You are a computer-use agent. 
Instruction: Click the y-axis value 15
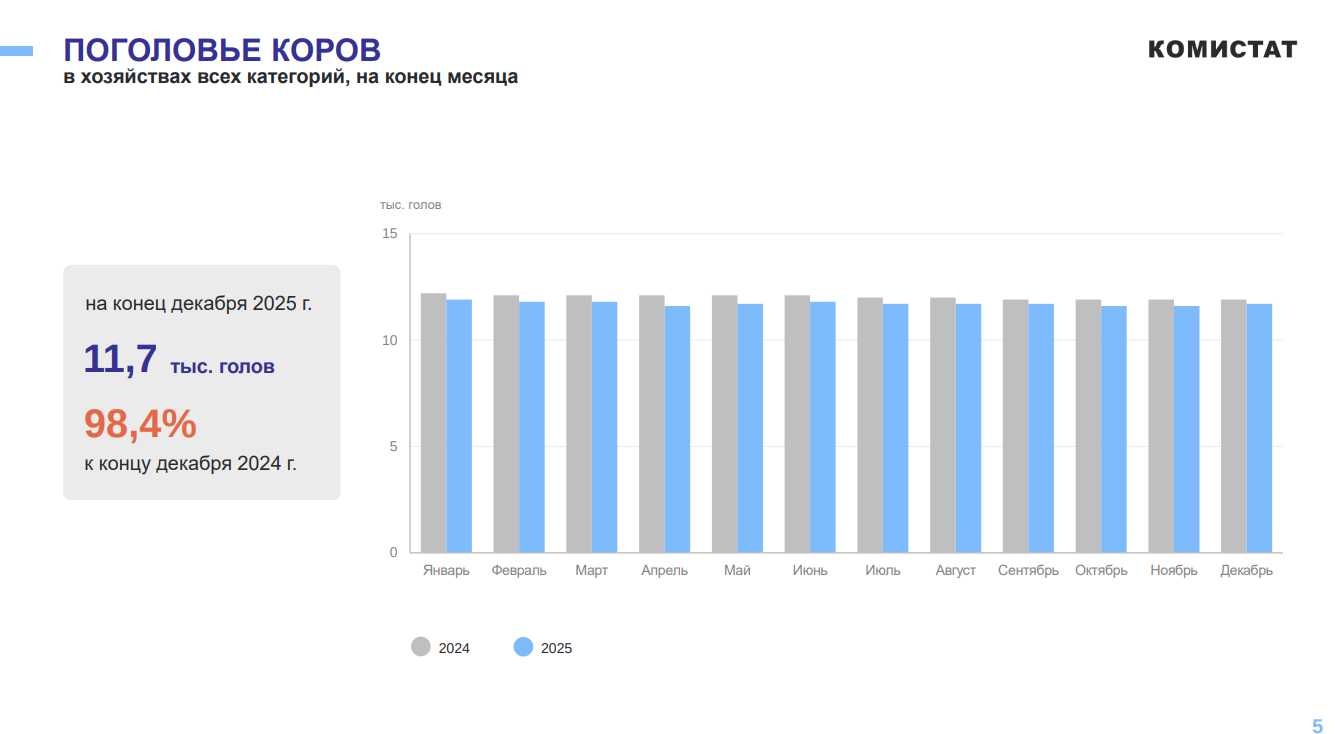point(389,234)
